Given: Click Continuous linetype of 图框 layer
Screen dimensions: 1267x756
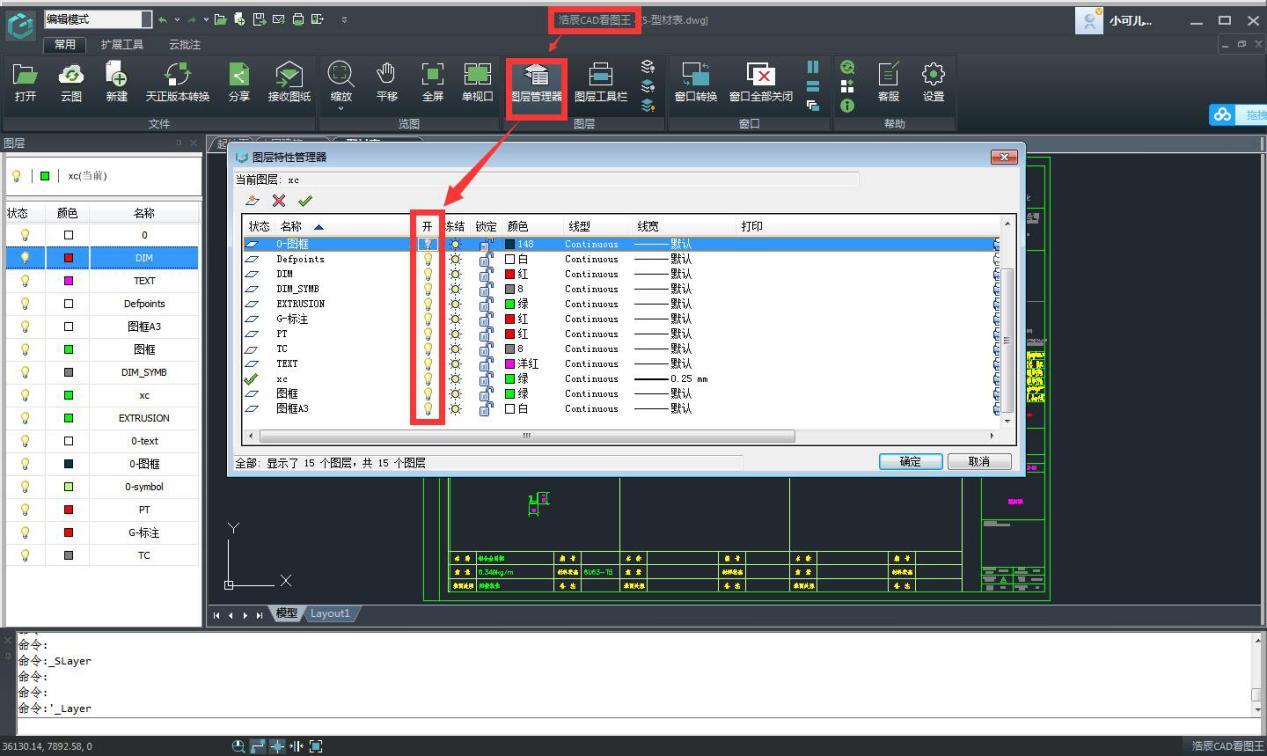Looking at the screenshot, I should coord(591,394).
